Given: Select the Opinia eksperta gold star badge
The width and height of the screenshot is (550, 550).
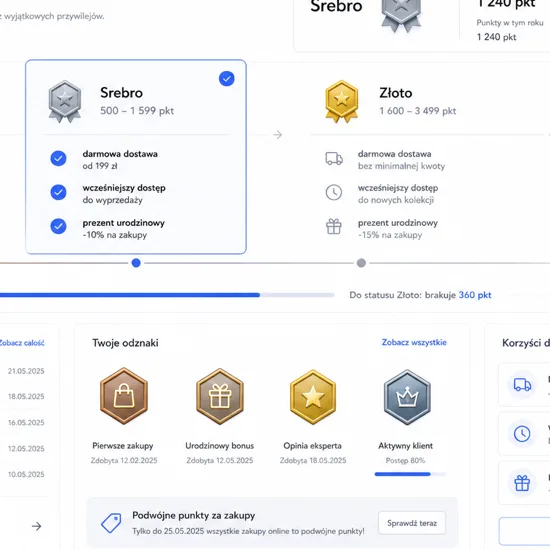Looking at the screenshot, I should point(313,397).
